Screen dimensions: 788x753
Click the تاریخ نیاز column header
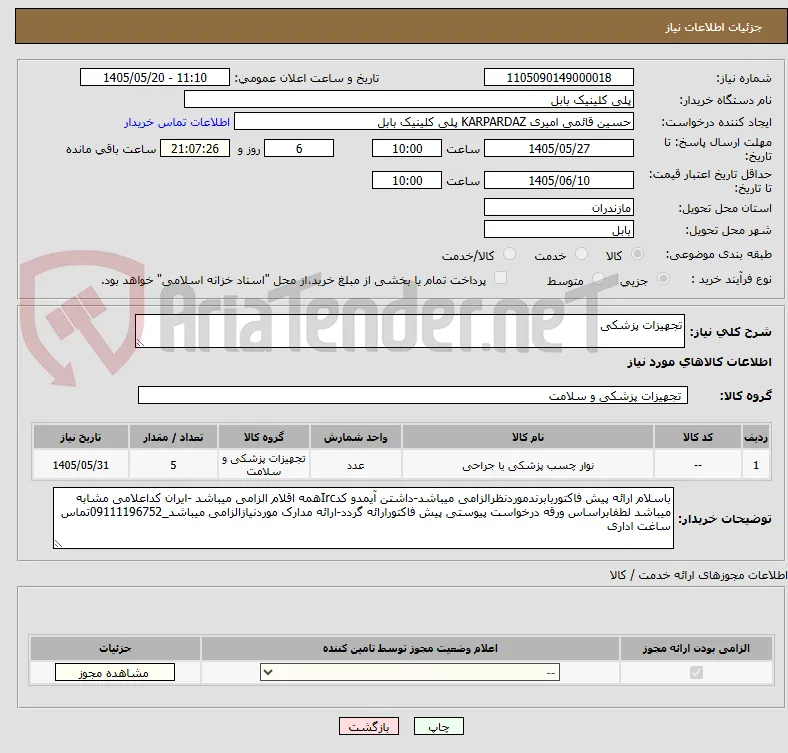point(80,437)
